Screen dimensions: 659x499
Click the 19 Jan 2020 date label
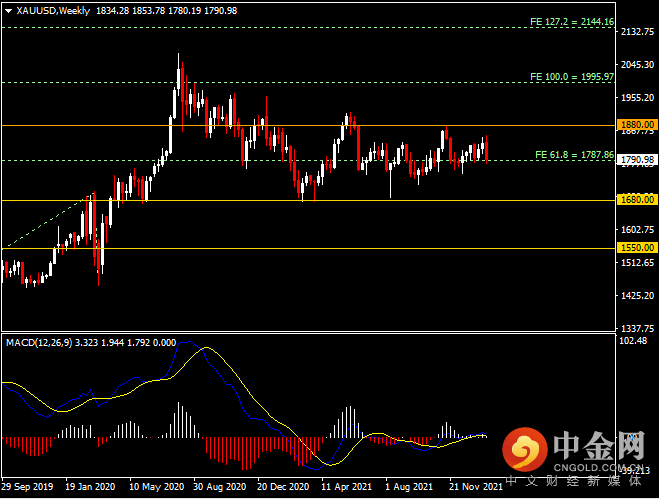pos(90,487)
